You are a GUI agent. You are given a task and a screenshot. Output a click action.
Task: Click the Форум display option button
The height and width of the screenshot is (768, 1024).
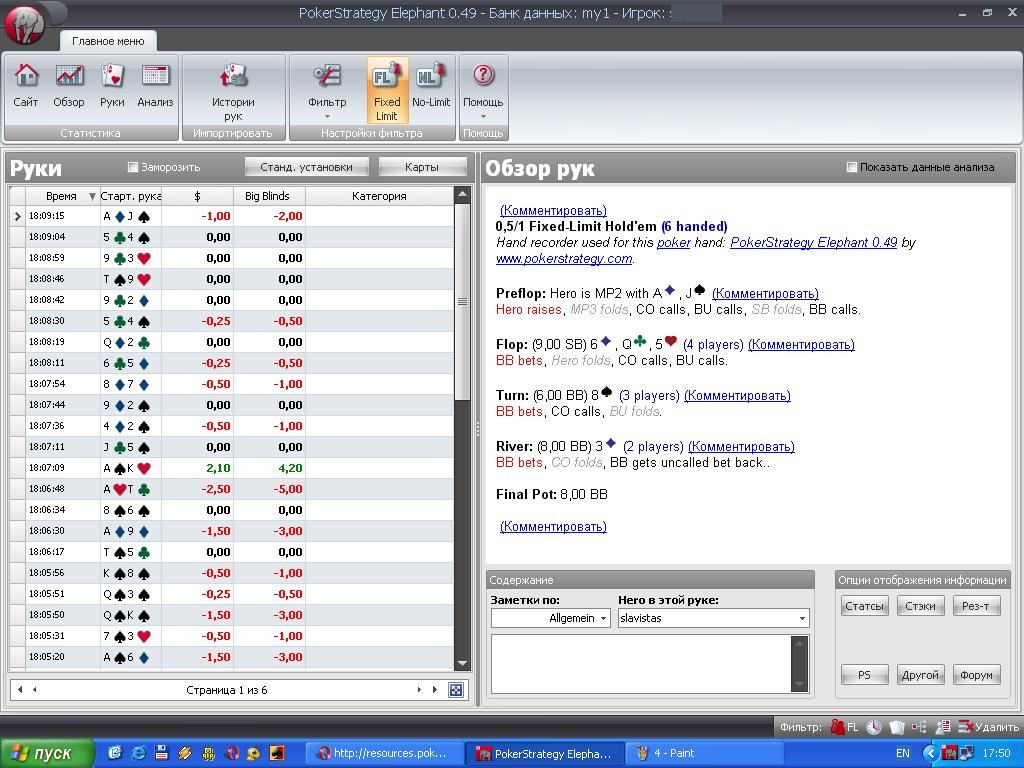click(x=976, y=675)
